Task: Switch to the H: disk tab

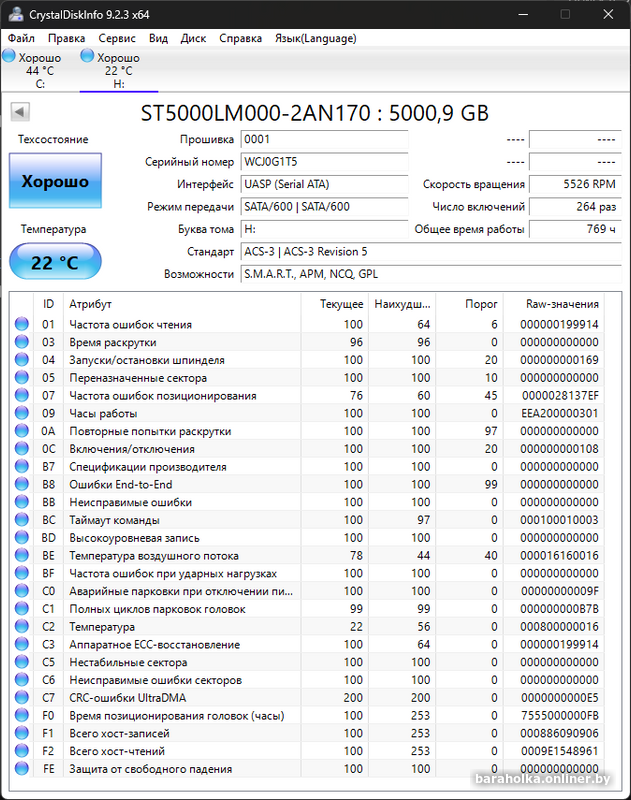Action: pyautogui.click(x=118, y=70)
